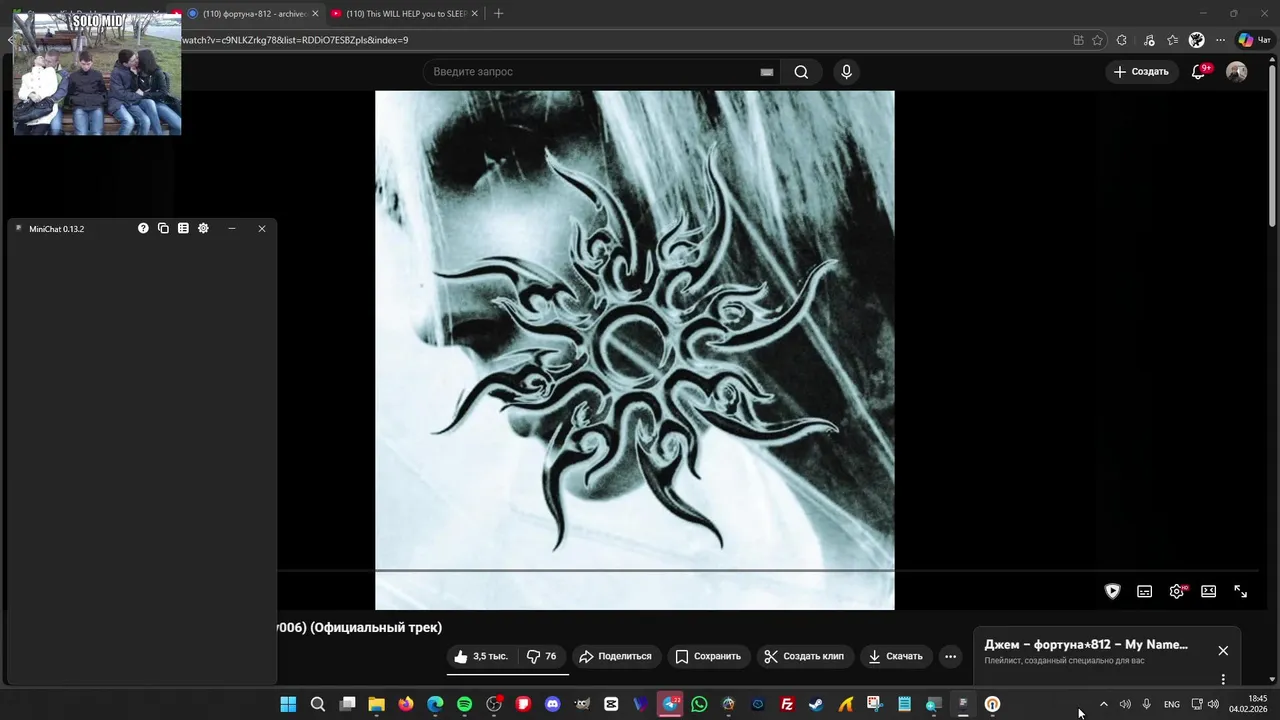
Task: Close the This WILL HELP you to SLEEP tab
Action: [x=474, y=13]
